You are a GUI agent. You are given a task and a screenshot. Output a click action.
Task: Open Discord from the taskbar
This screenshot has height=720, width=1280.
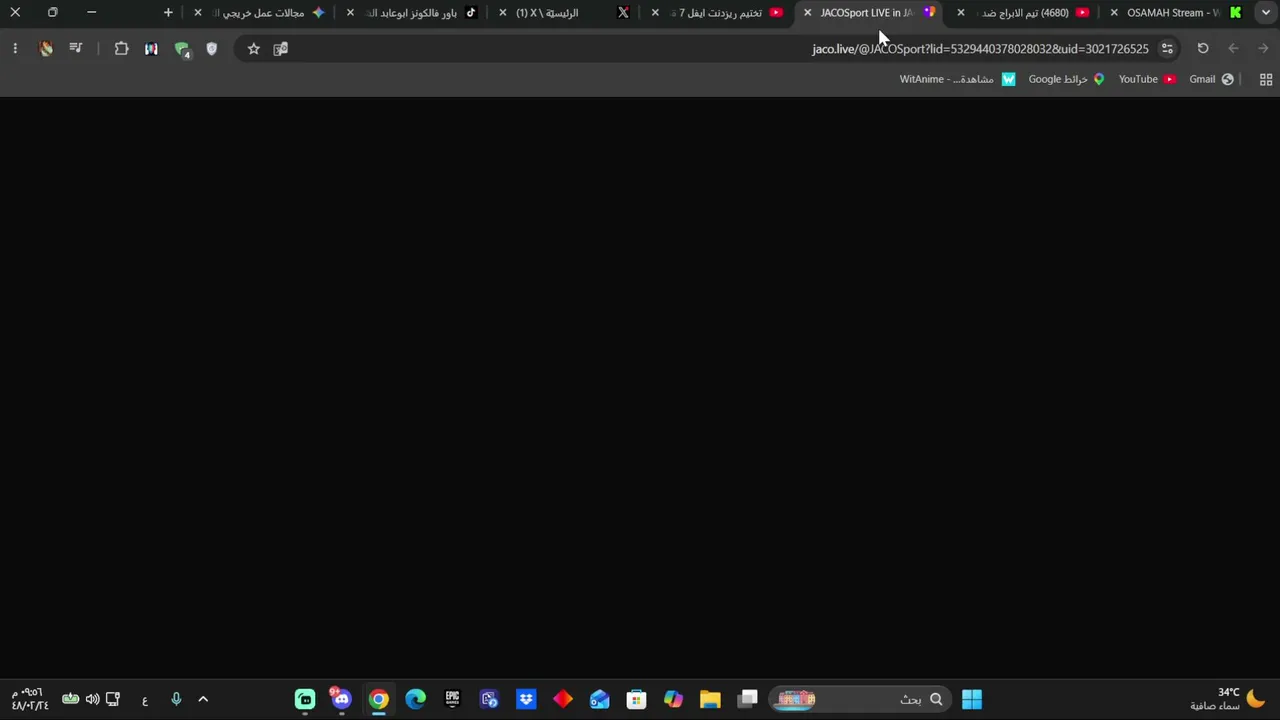click(342, 699)
